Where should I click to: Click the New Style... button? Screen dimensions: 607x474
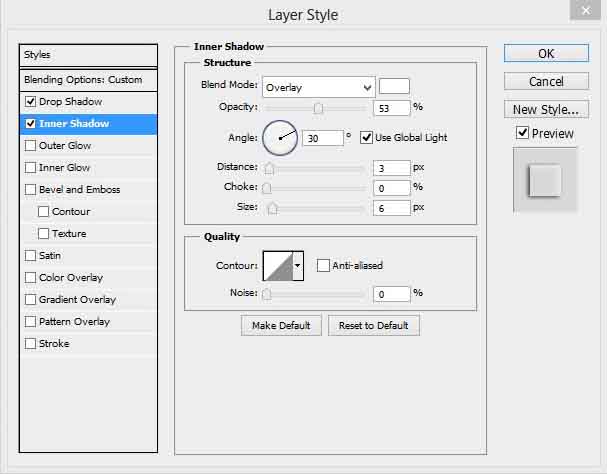546,110
